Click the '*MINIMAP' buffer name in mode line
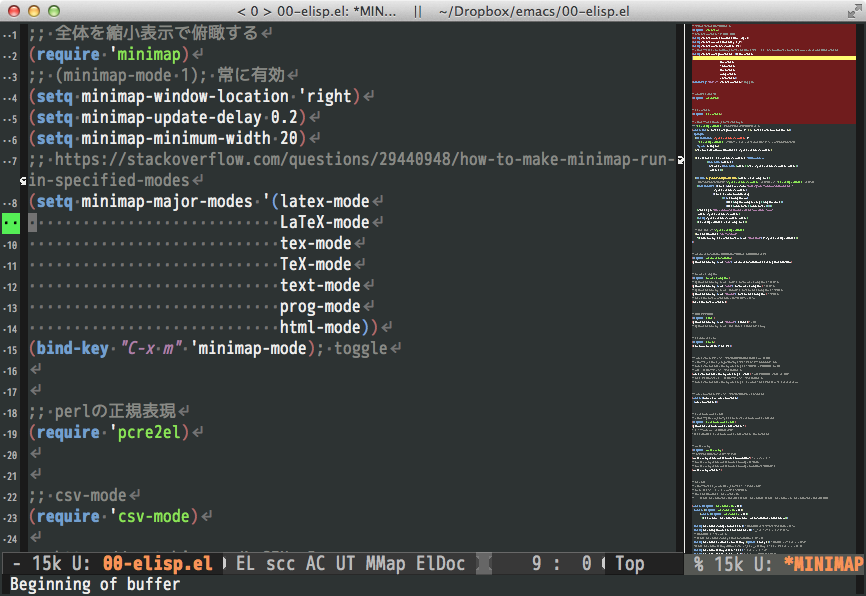866x596 pixels. (823, 563)
